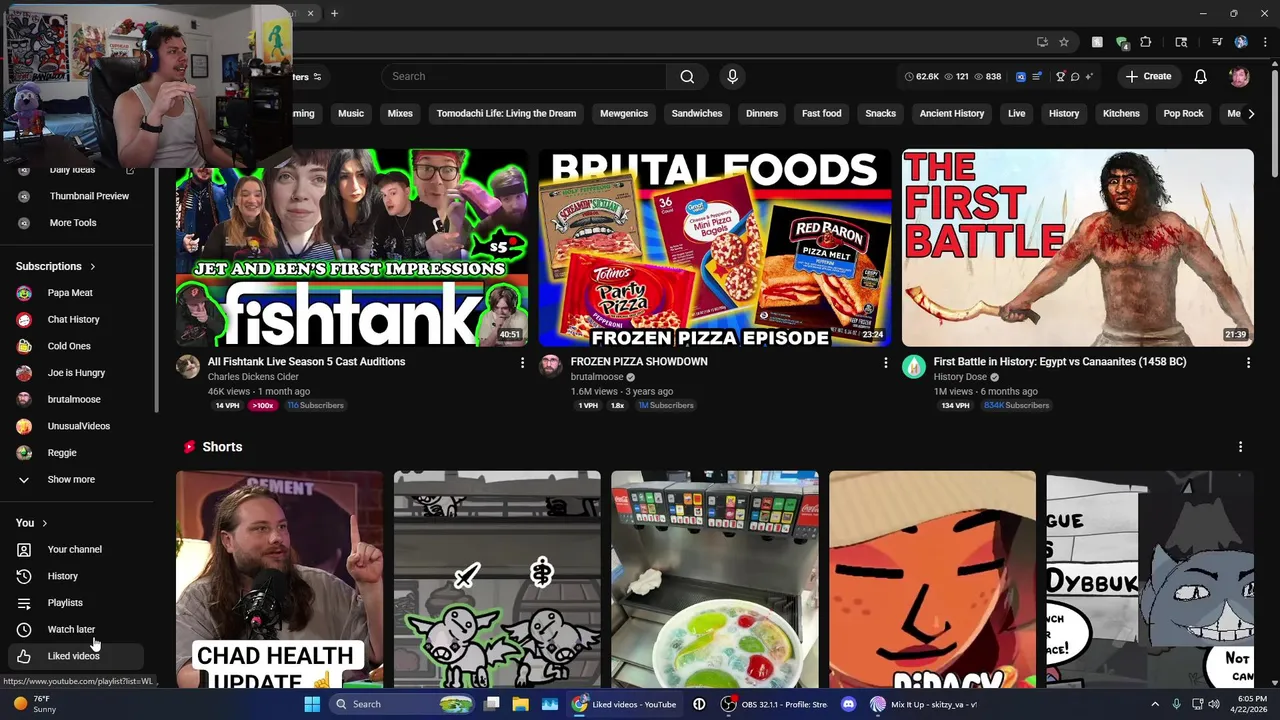This screenshot has width=1280, height=720.
Task: Open File Explorer from the taskbar
Action: tap(520, 704)
